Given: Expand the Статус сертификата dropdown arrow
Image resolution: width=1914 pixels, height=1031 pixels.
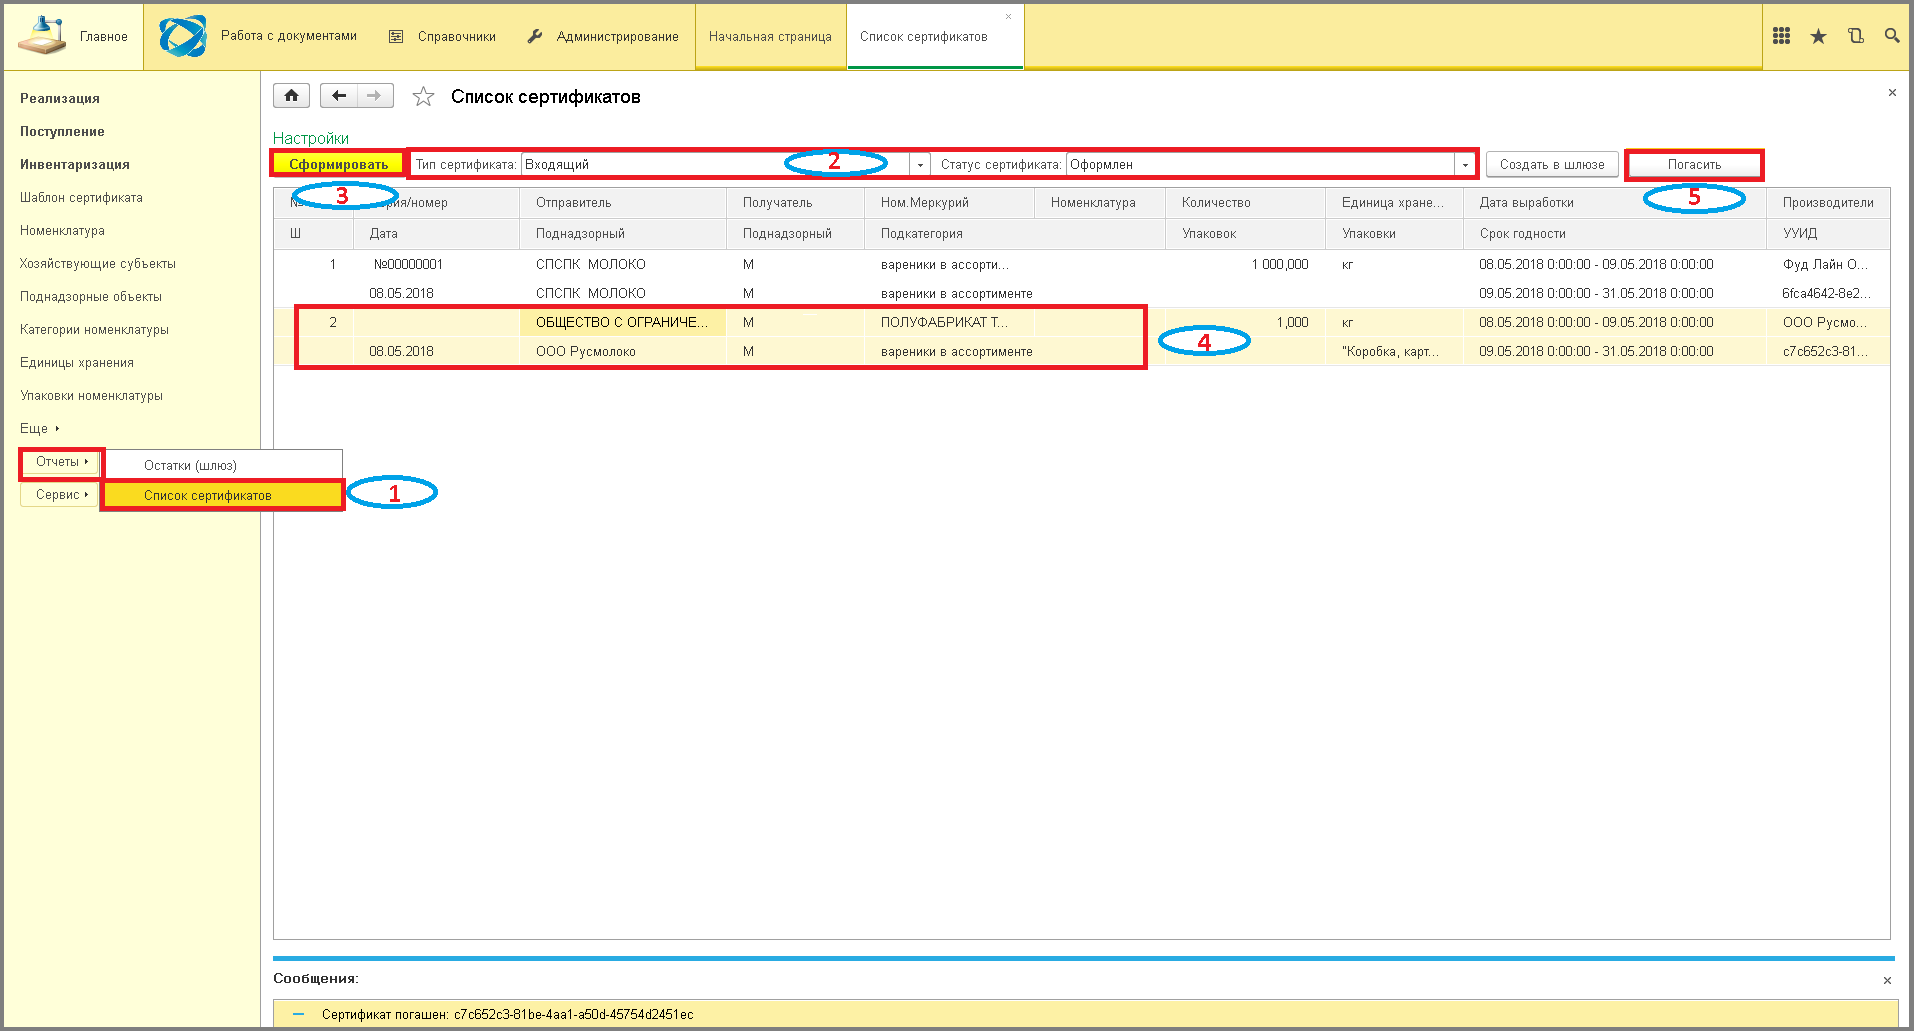Looking at the screenshot, I should [1465, 165].
